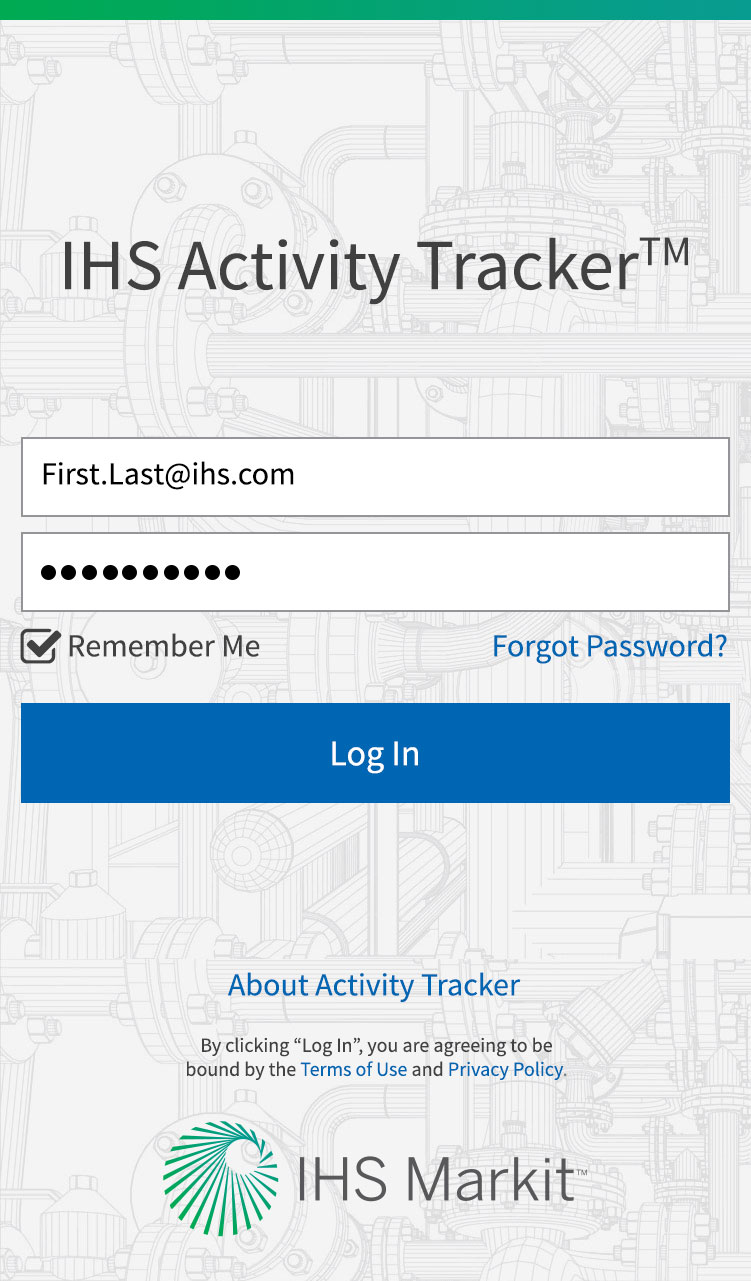Open the About Activity Tracker link

pos(374,985)
